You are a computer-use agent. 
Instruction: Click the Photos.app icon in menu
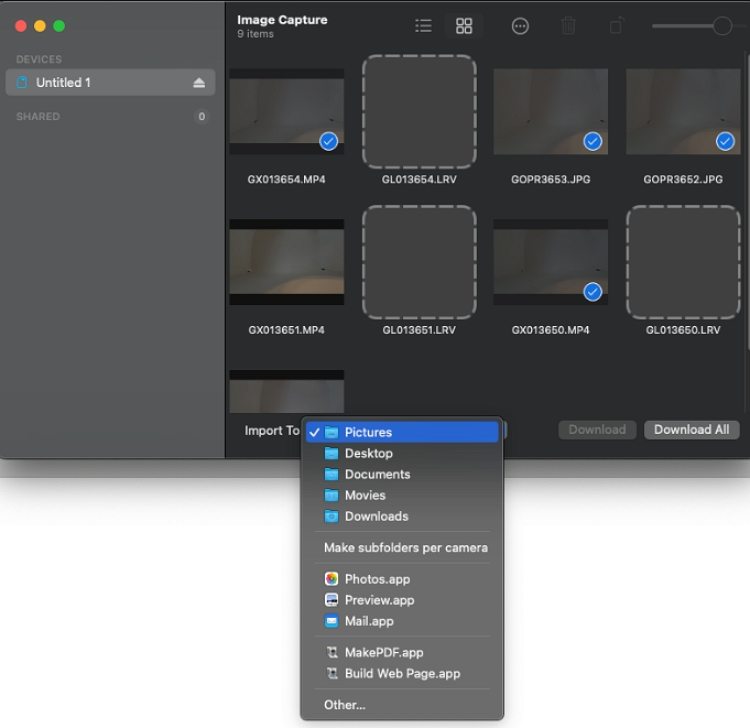(x=331, y=579)
